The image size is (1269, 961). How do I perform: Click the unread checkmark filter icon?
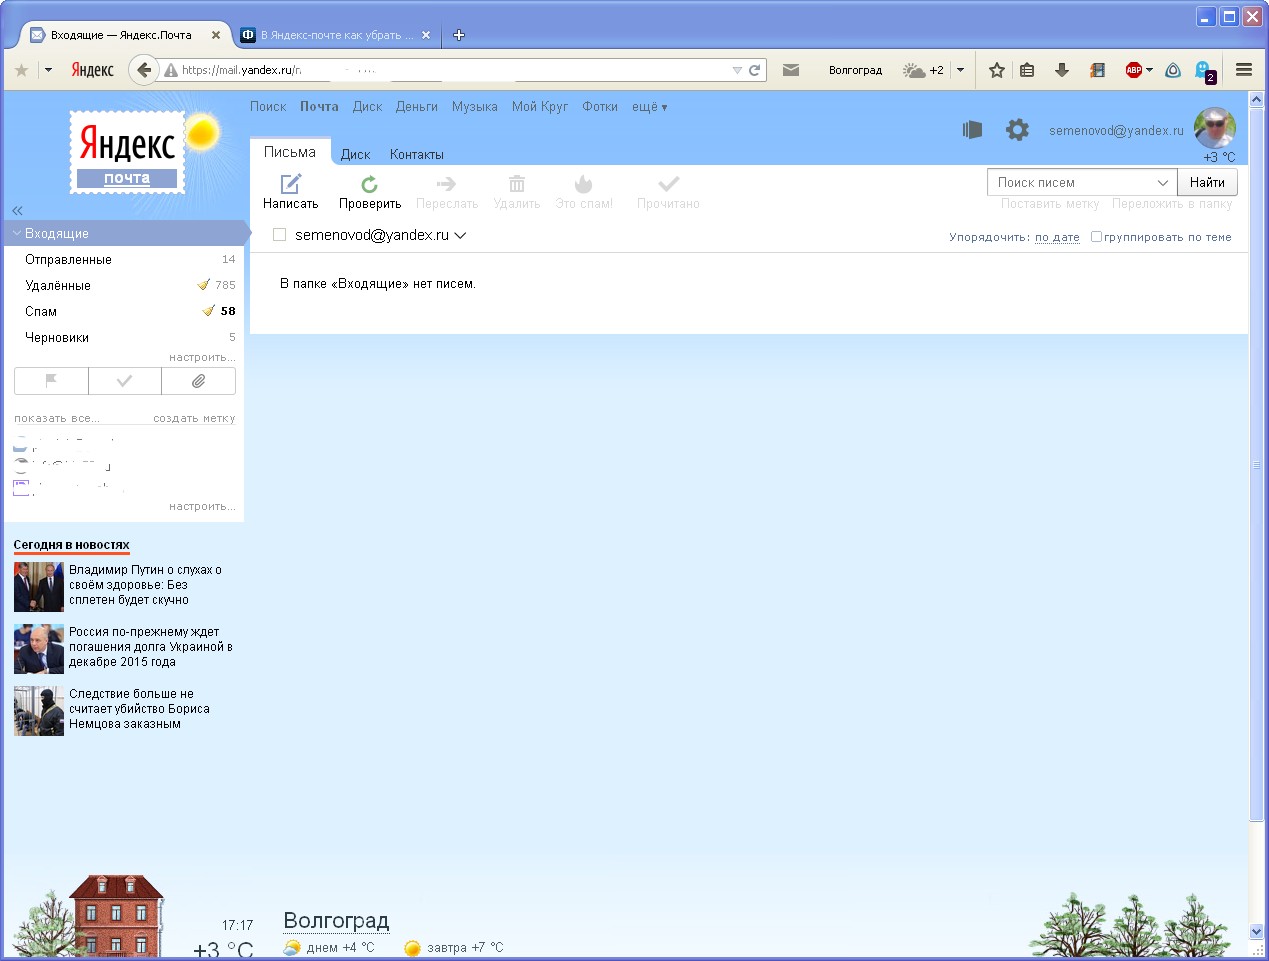coord(124,381)
